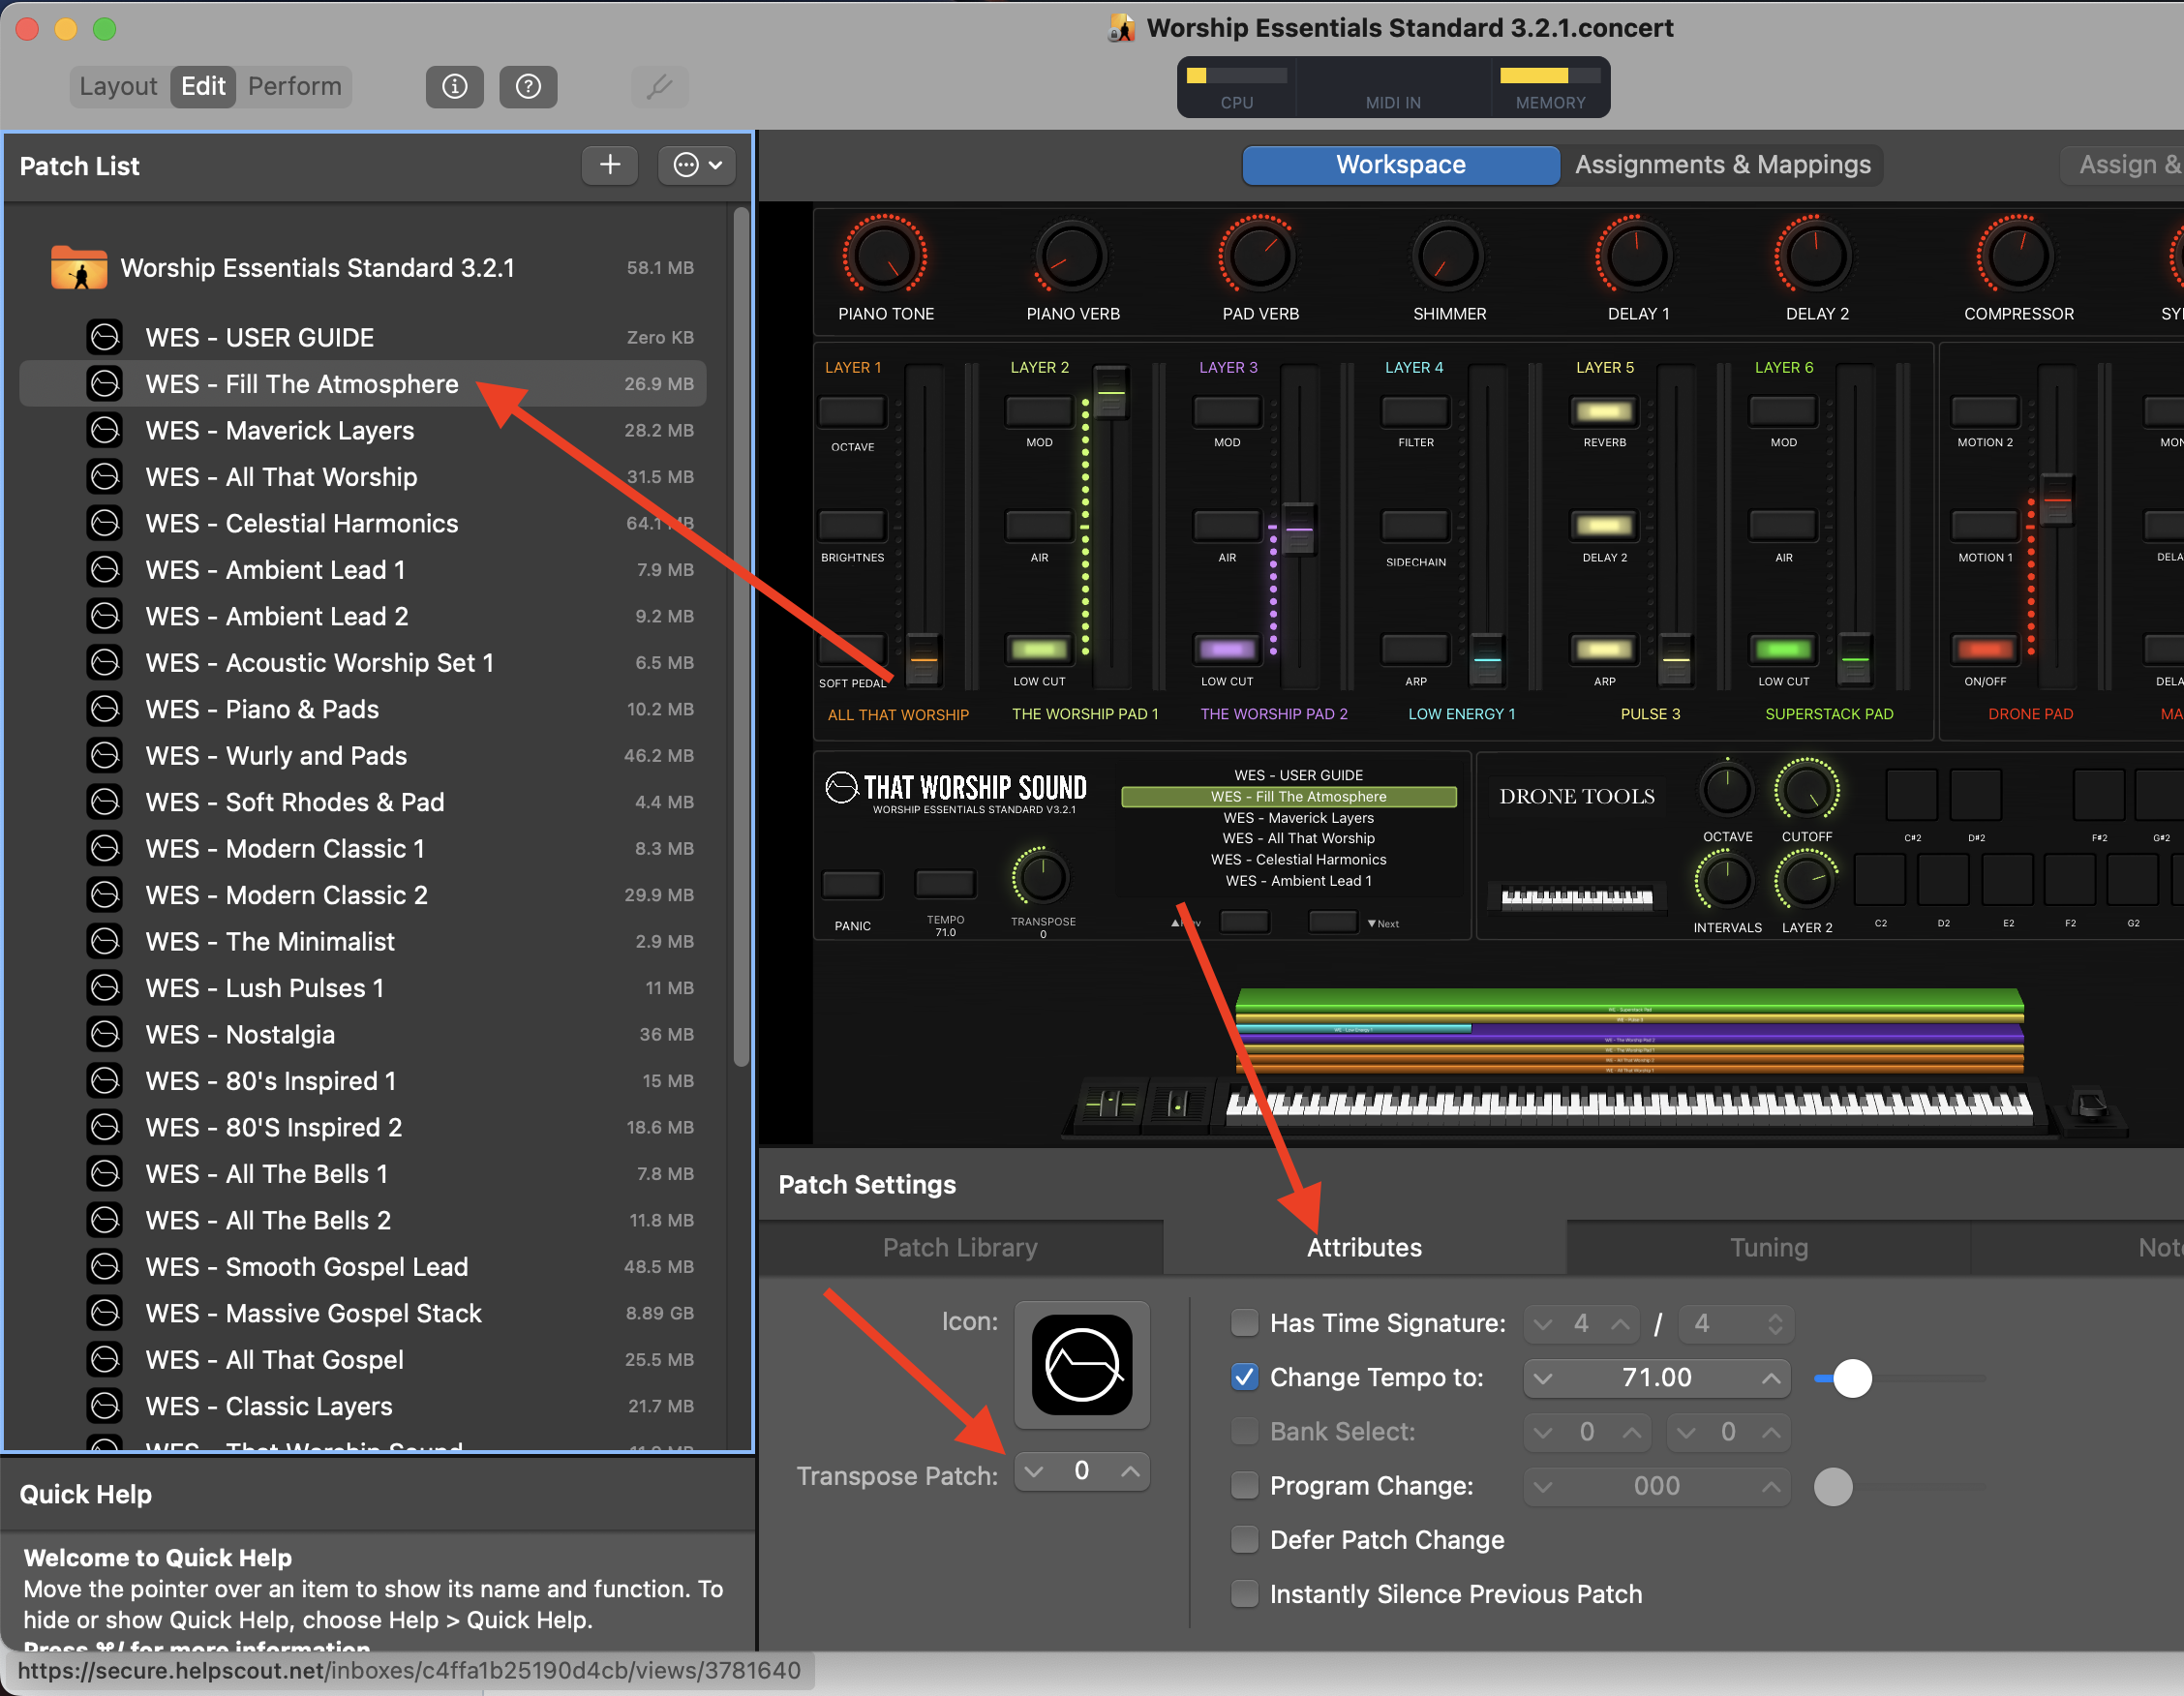Click the SHIMMER knob

pos(1448,257)
